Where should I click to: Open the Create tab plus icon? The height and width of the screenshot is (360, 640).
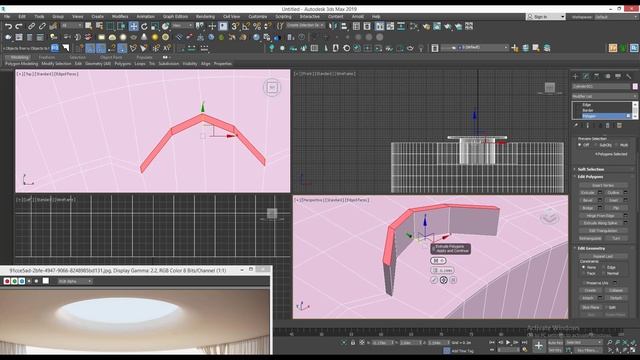pos(576,76)
